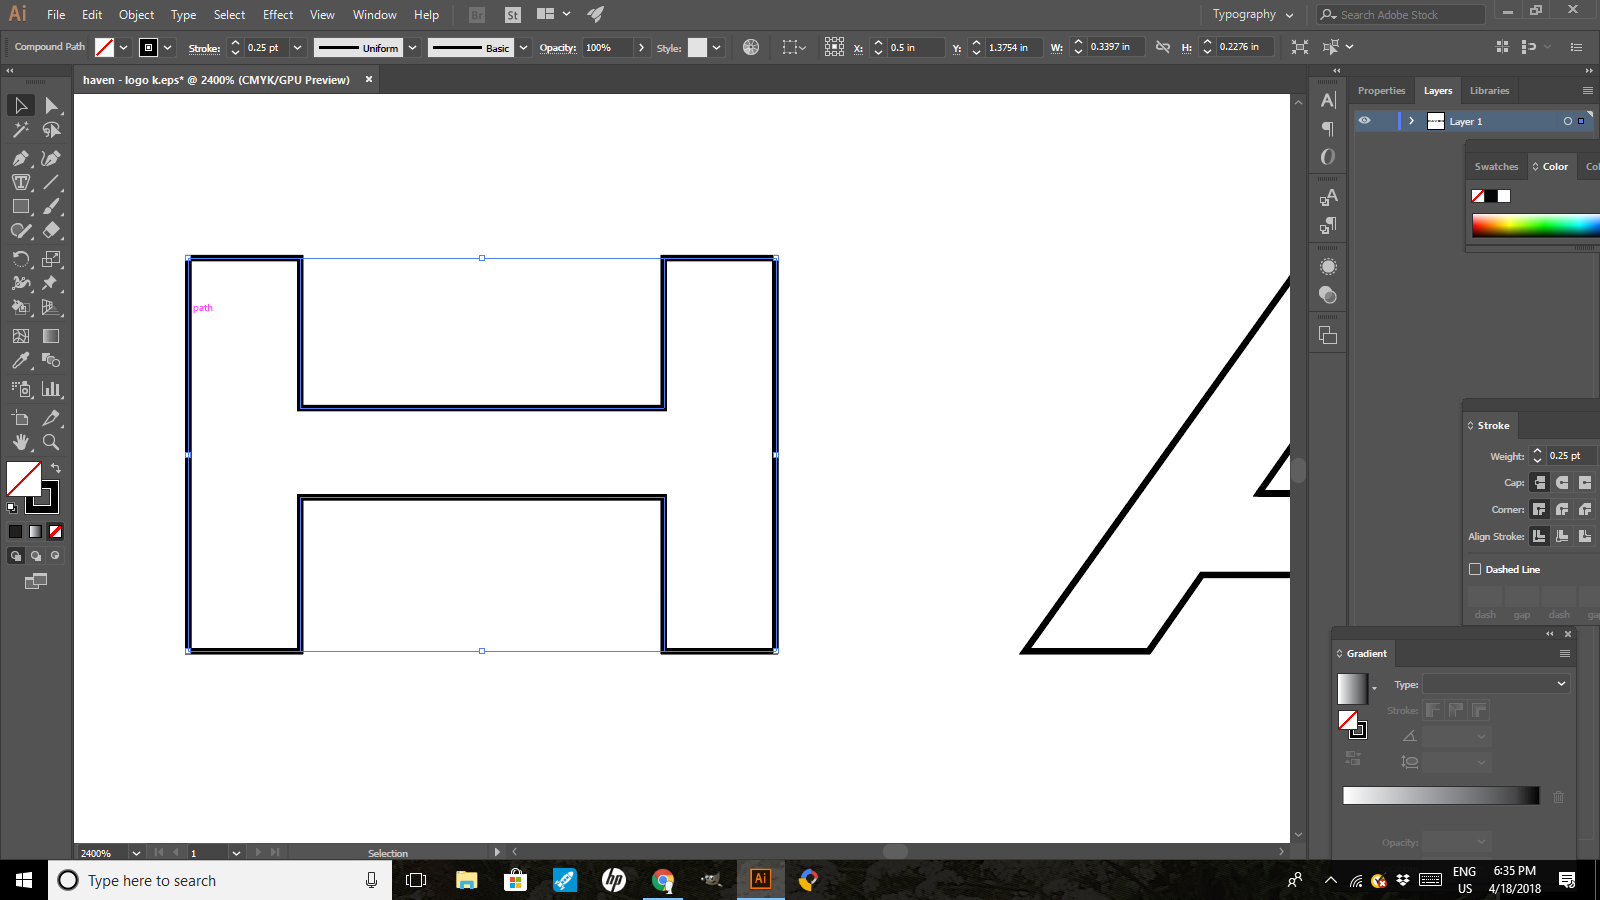Select the Lasso tool

(51, 130)
